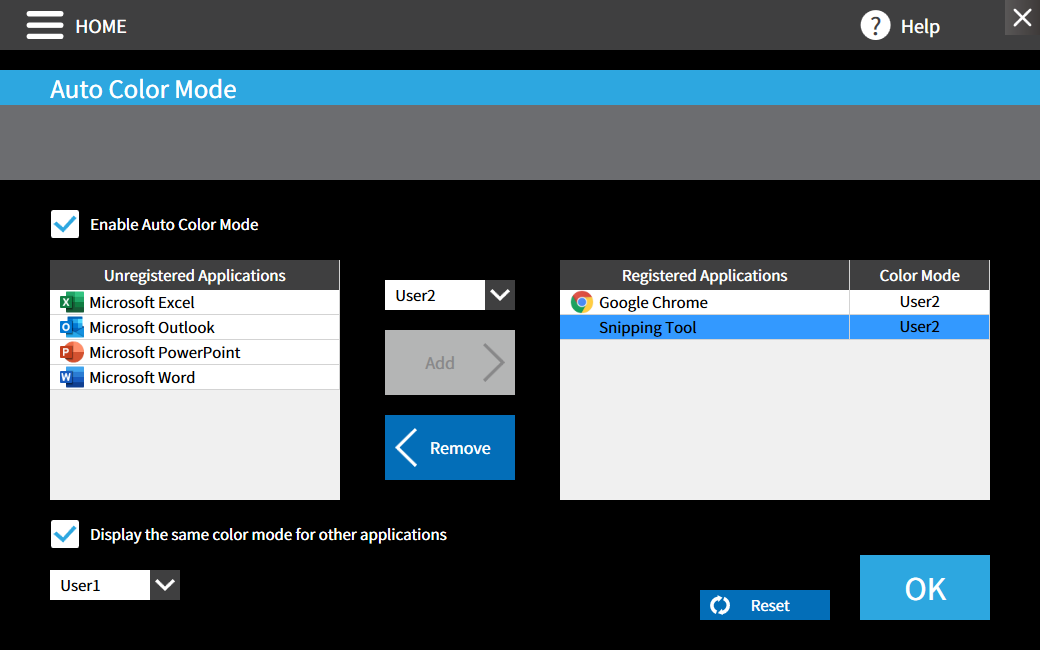Click the Reset button label

tap(770, 606)
